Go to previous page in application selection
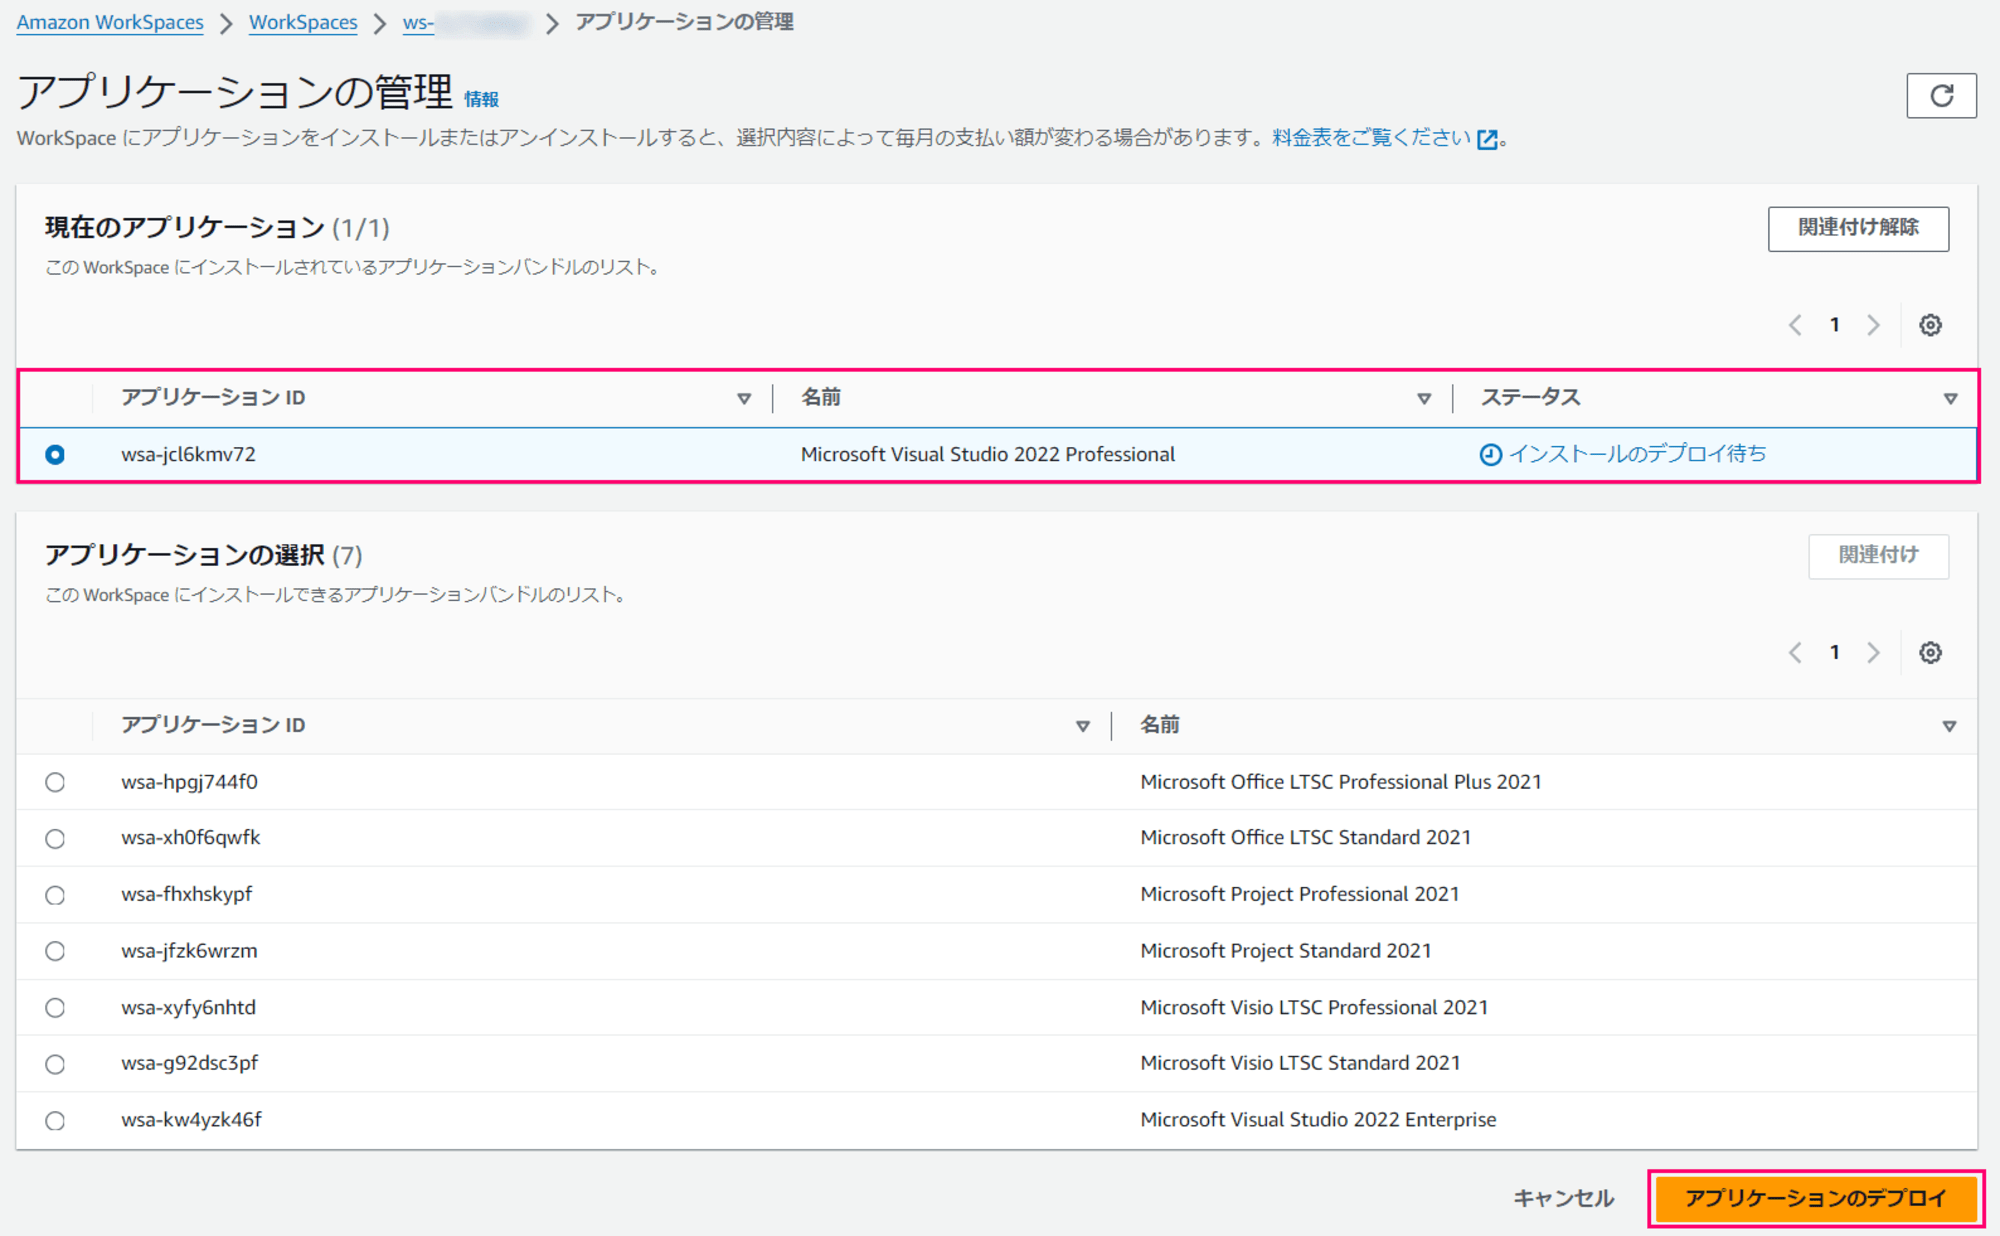2000x1236 pixels. (x=1795, y=653)
